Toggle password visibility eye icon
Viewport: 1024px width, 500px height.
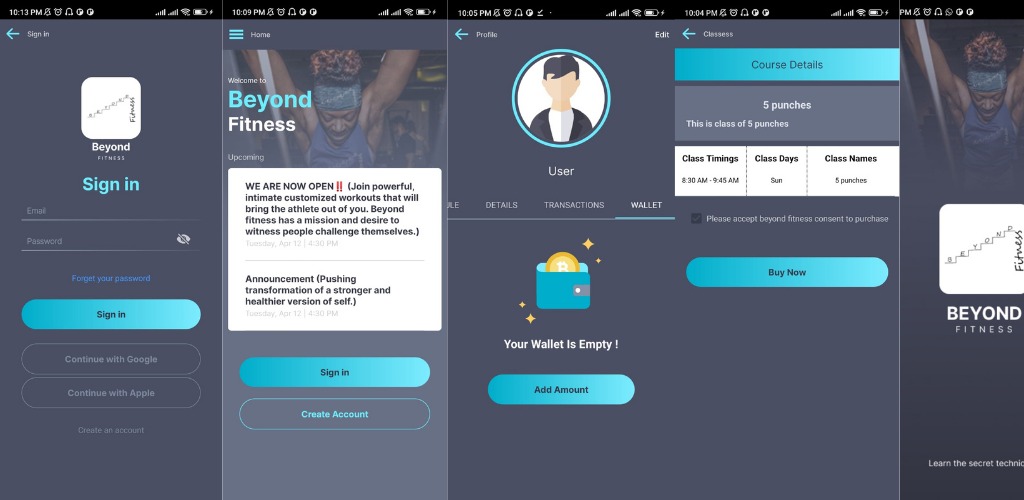[x=183, y=240]
